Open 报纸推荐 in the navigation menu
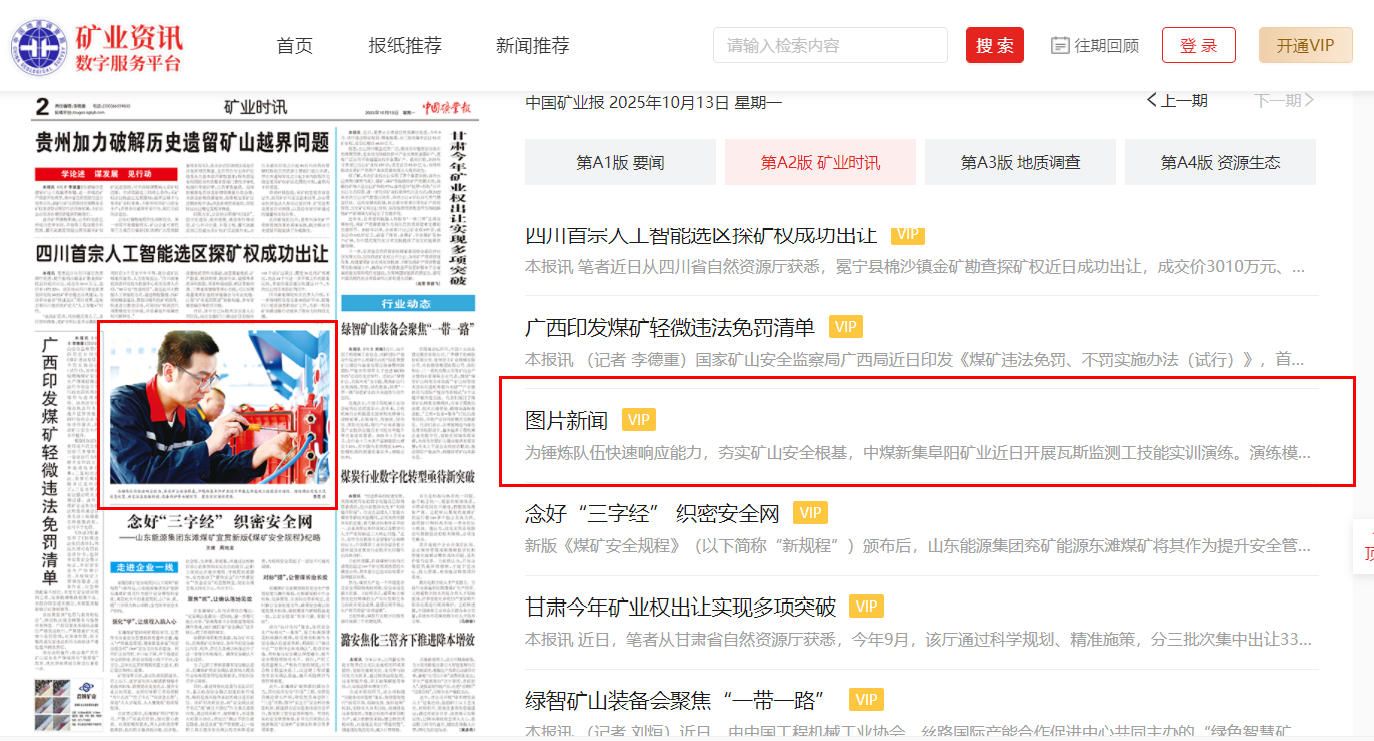Viewport: 1374px width, 741px height. click(405, 45)
